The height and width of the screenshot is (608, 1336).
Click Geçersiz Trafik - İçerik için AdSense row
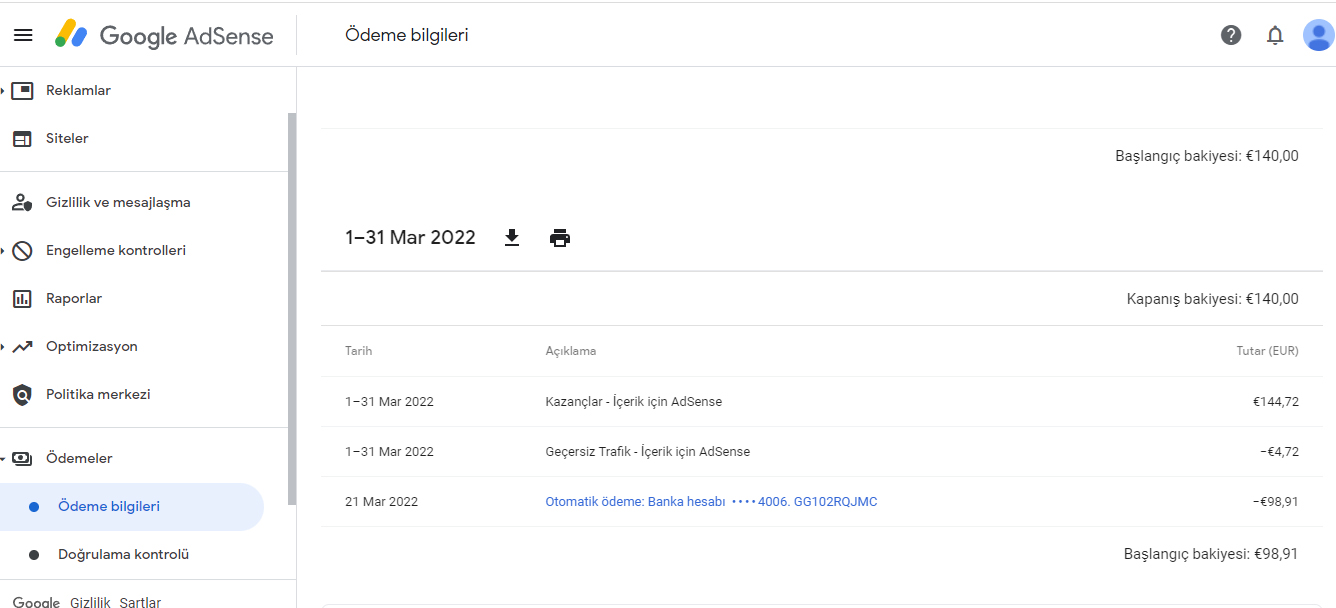(x=822, y=452)
